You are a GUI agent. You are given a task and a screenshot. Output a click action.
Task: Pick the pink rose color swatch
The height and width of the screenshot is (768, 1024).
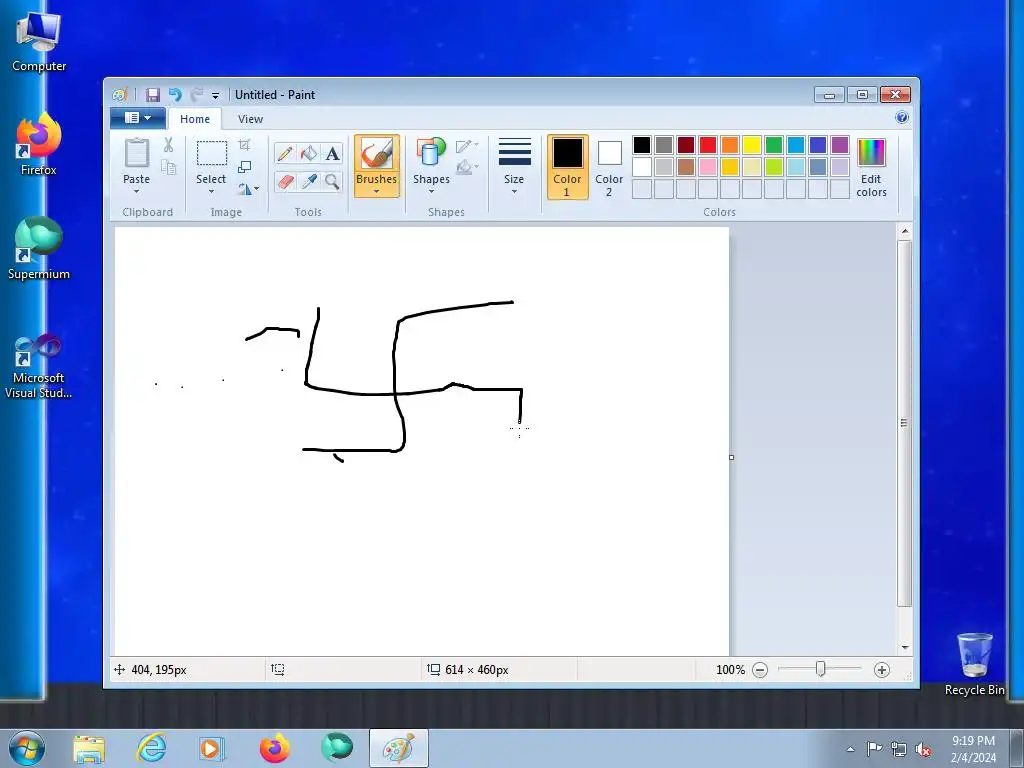pyautogui.click(x=708, y=167)
